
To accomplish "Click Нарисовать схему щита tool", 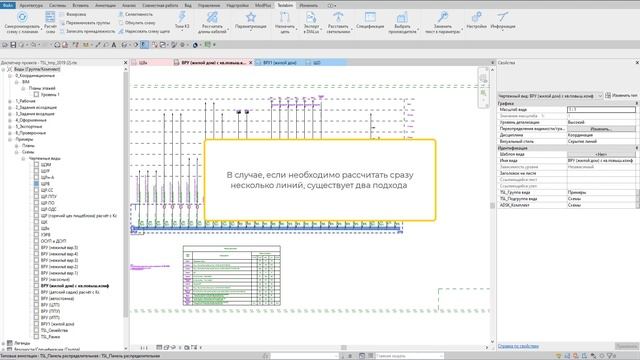I will [144, 31].
